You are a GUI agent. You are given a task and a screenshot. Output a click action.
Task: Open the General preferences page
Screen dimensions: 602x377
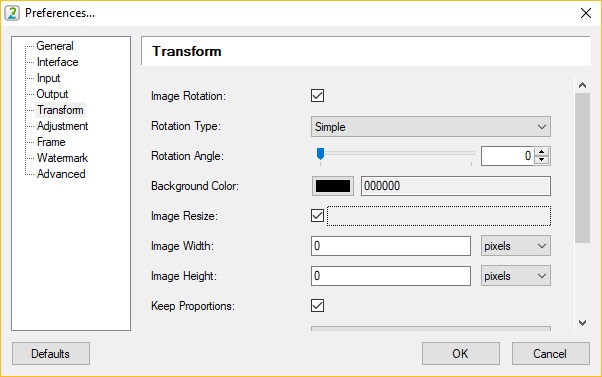pos(55,46)
